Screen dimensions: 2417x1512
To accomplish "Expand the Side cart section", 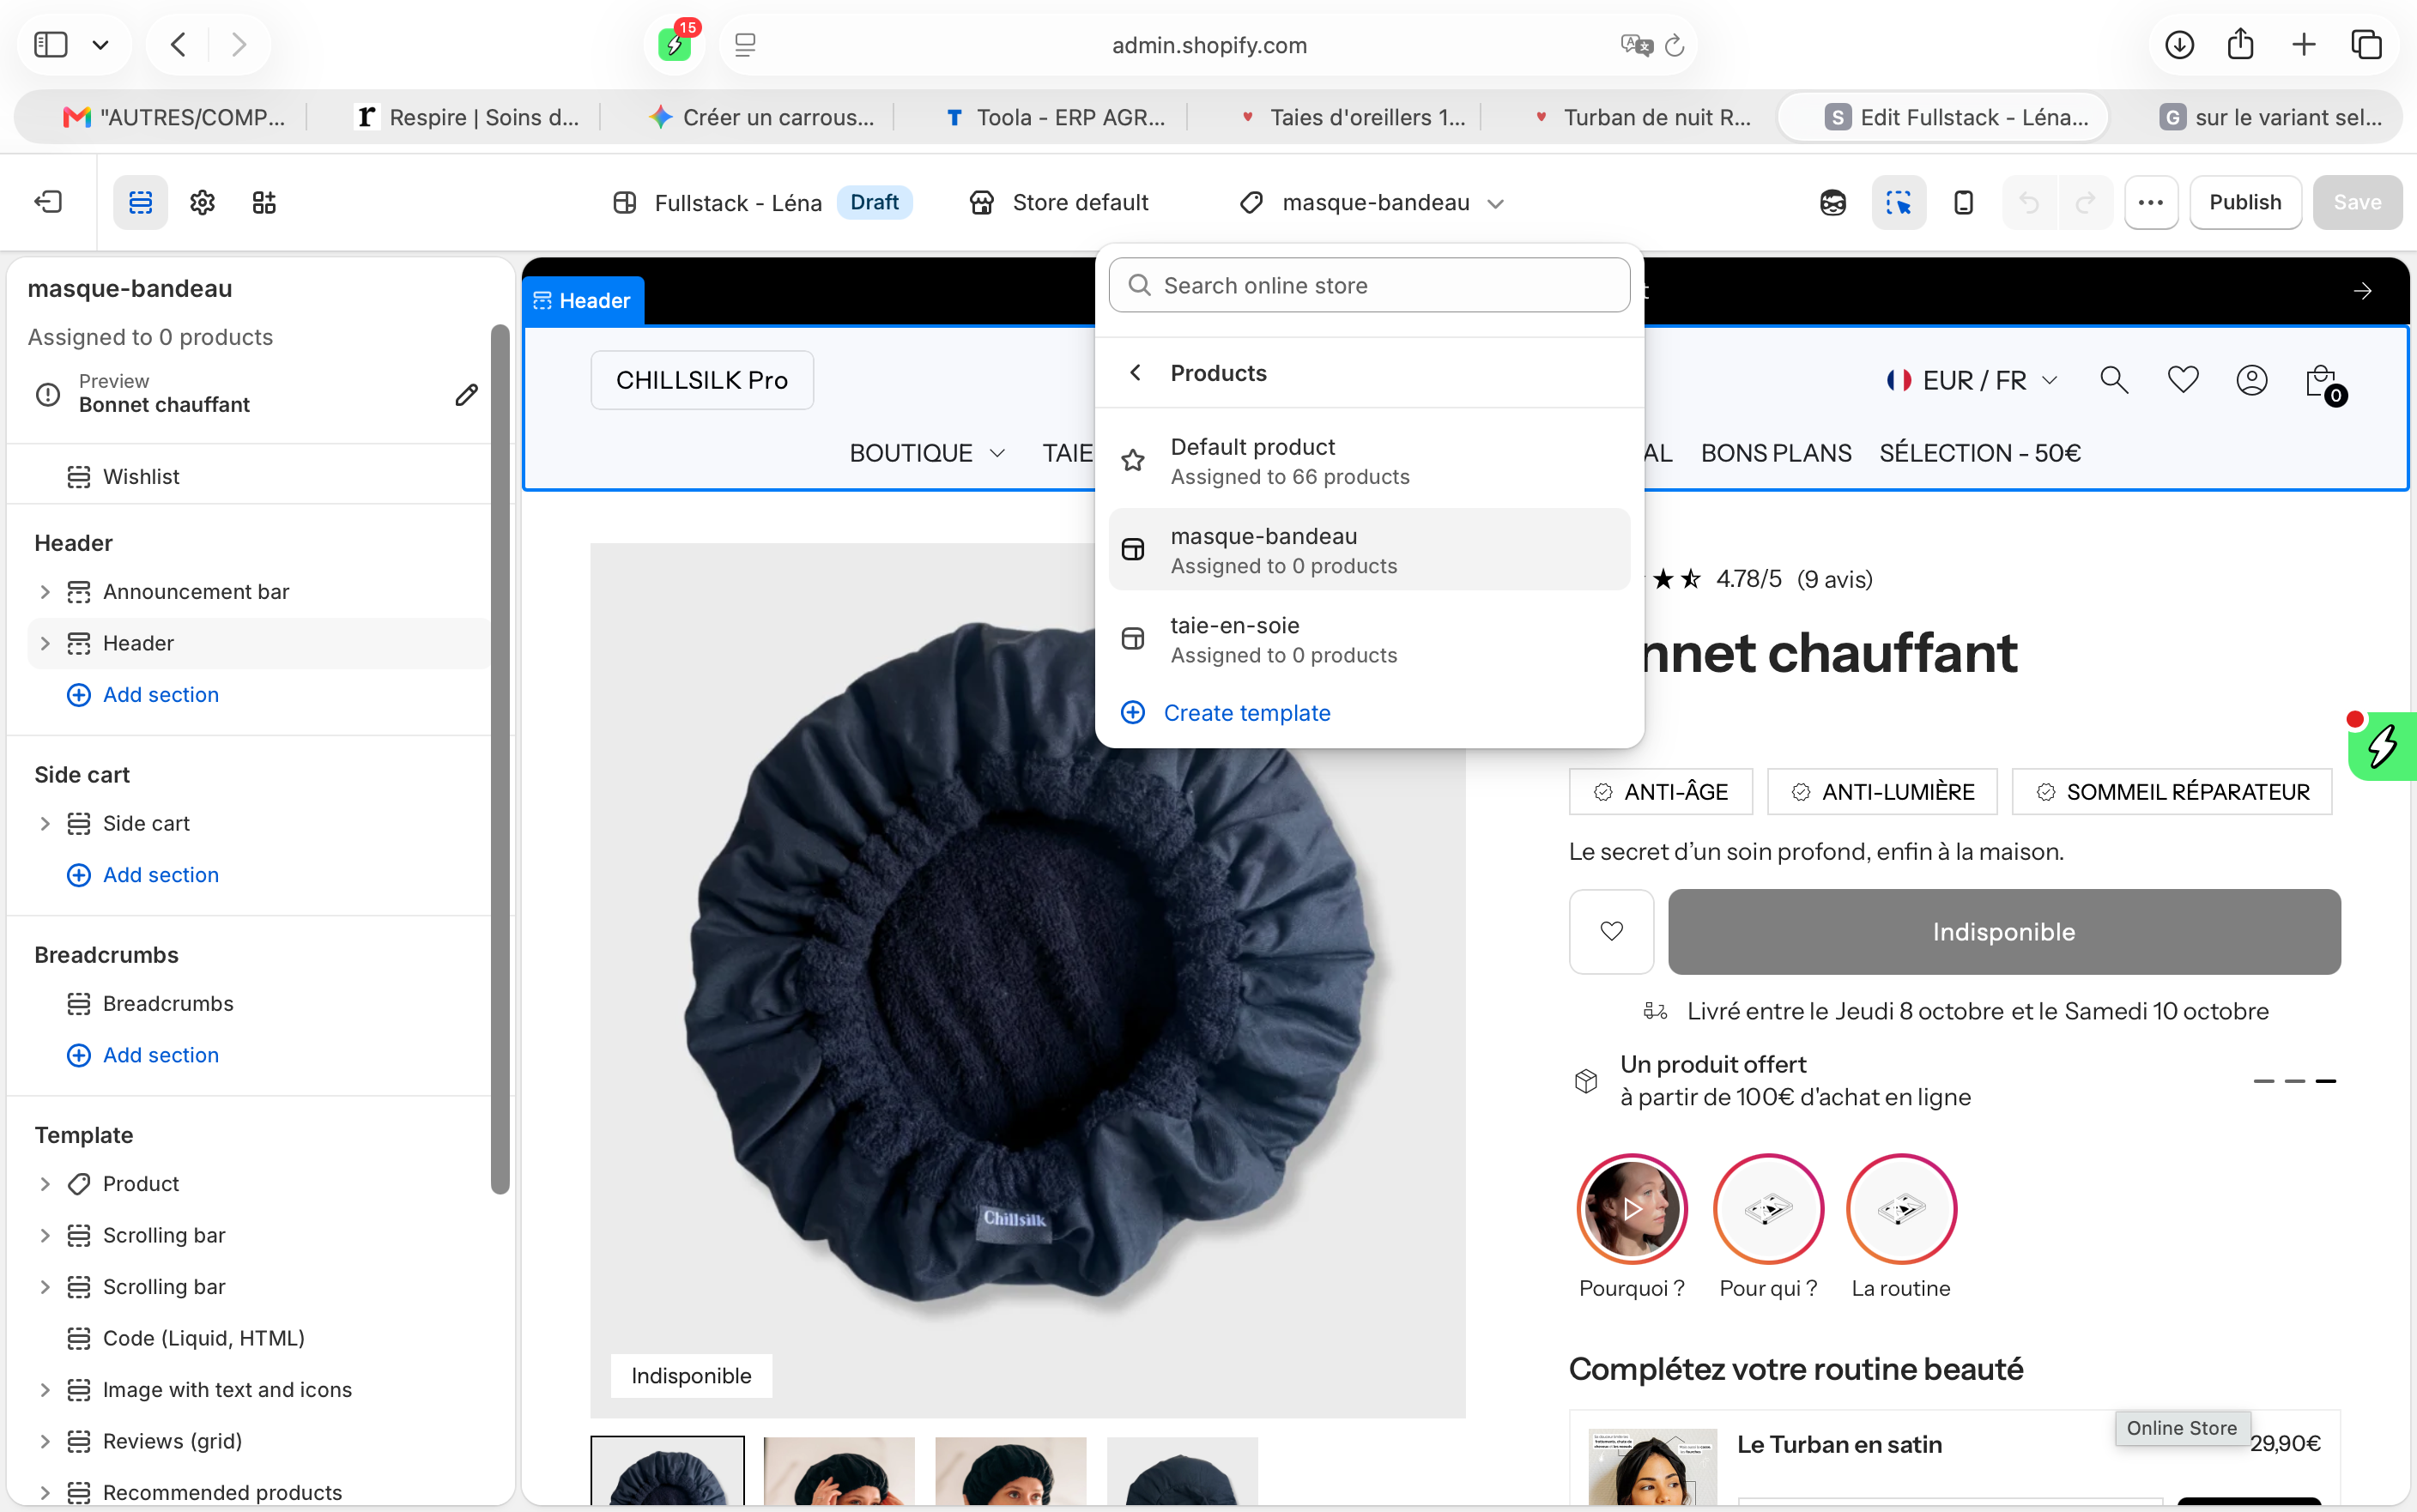I will pyautogui.click(x=44, y=823).
